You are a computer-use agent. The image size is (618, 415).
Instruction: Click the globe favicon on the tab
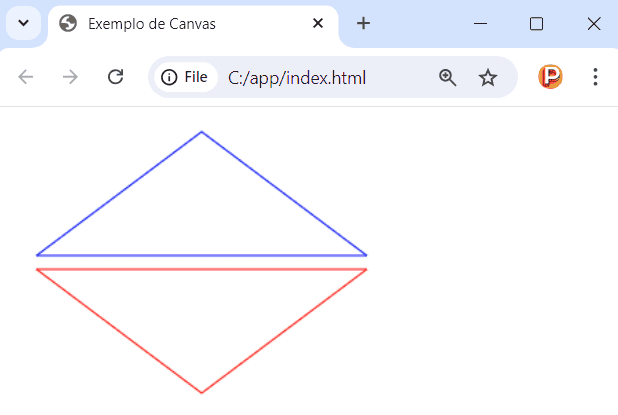[68, 24]
